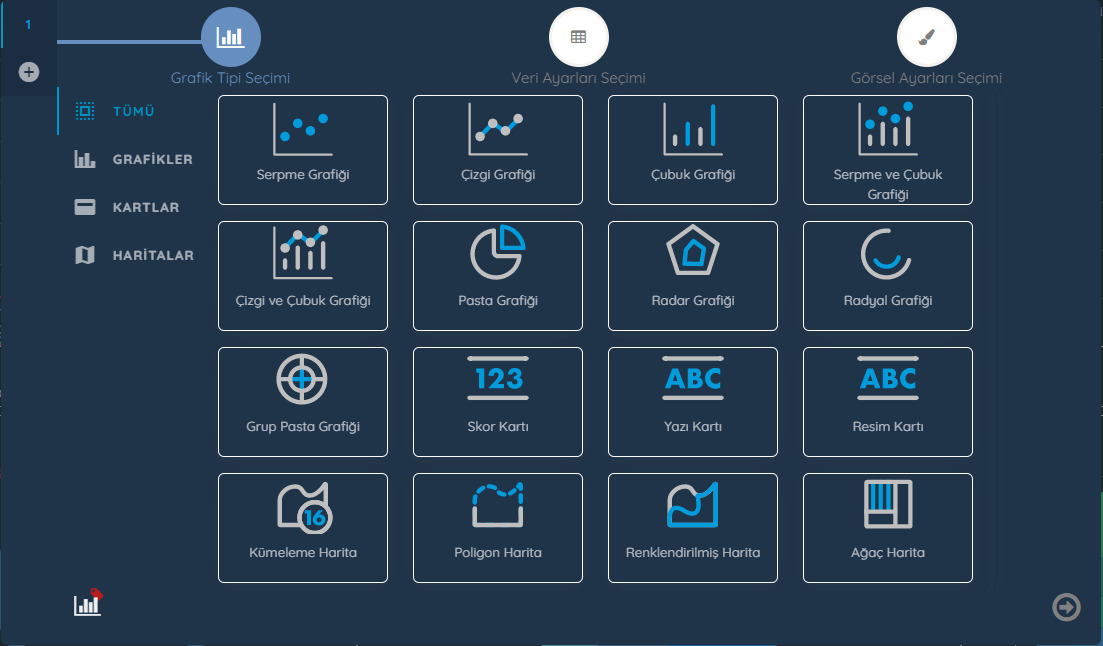Choose the Çizgi Grafiği line chart
Viewport: 1103px width, 646px height.
pos(497,150)
